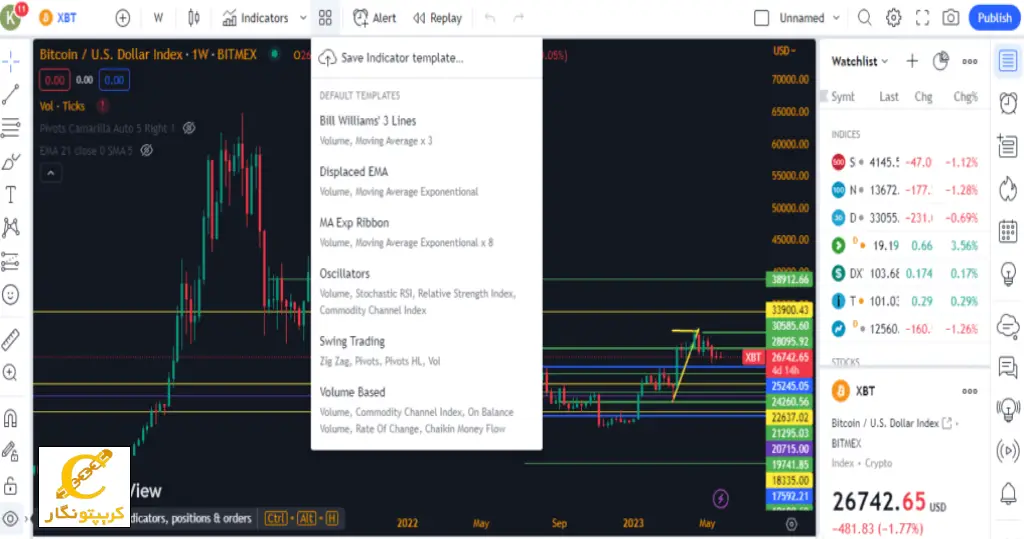Select the DX watchlist row at 103.68
Viewport: 1024px width, 539px height.
tap(904, 273)
